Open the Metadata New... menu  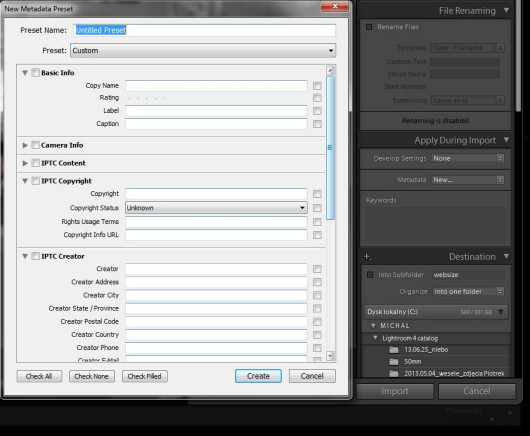(x=468, y=180)
